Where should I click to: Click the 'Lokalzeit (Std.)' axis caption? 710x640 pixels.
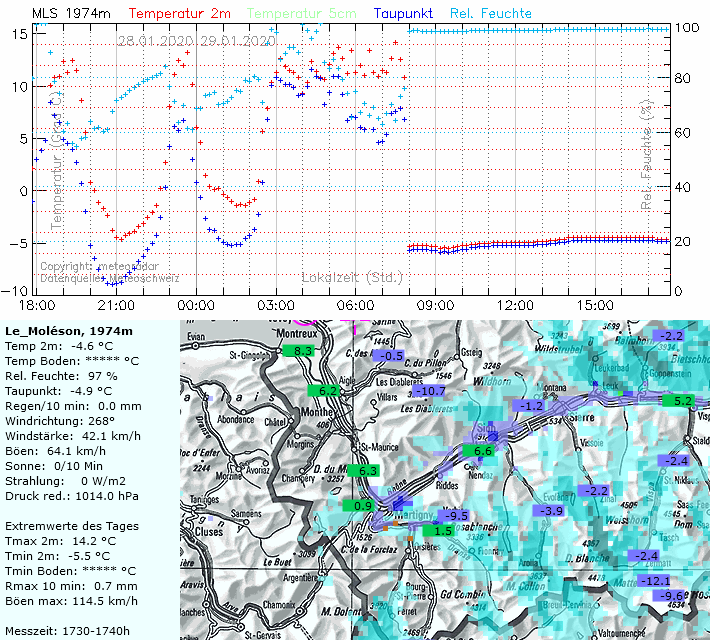click(352, 277)
